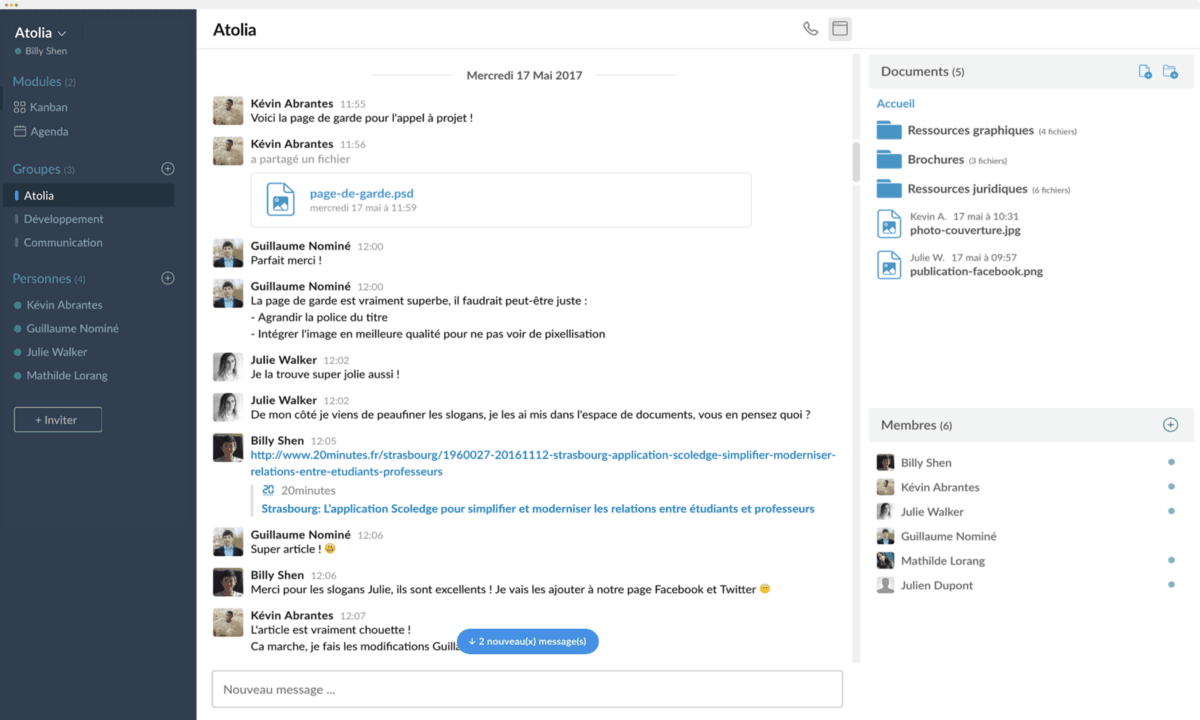Select member Julien Dupont in Membres list

[x=937, y=585]
